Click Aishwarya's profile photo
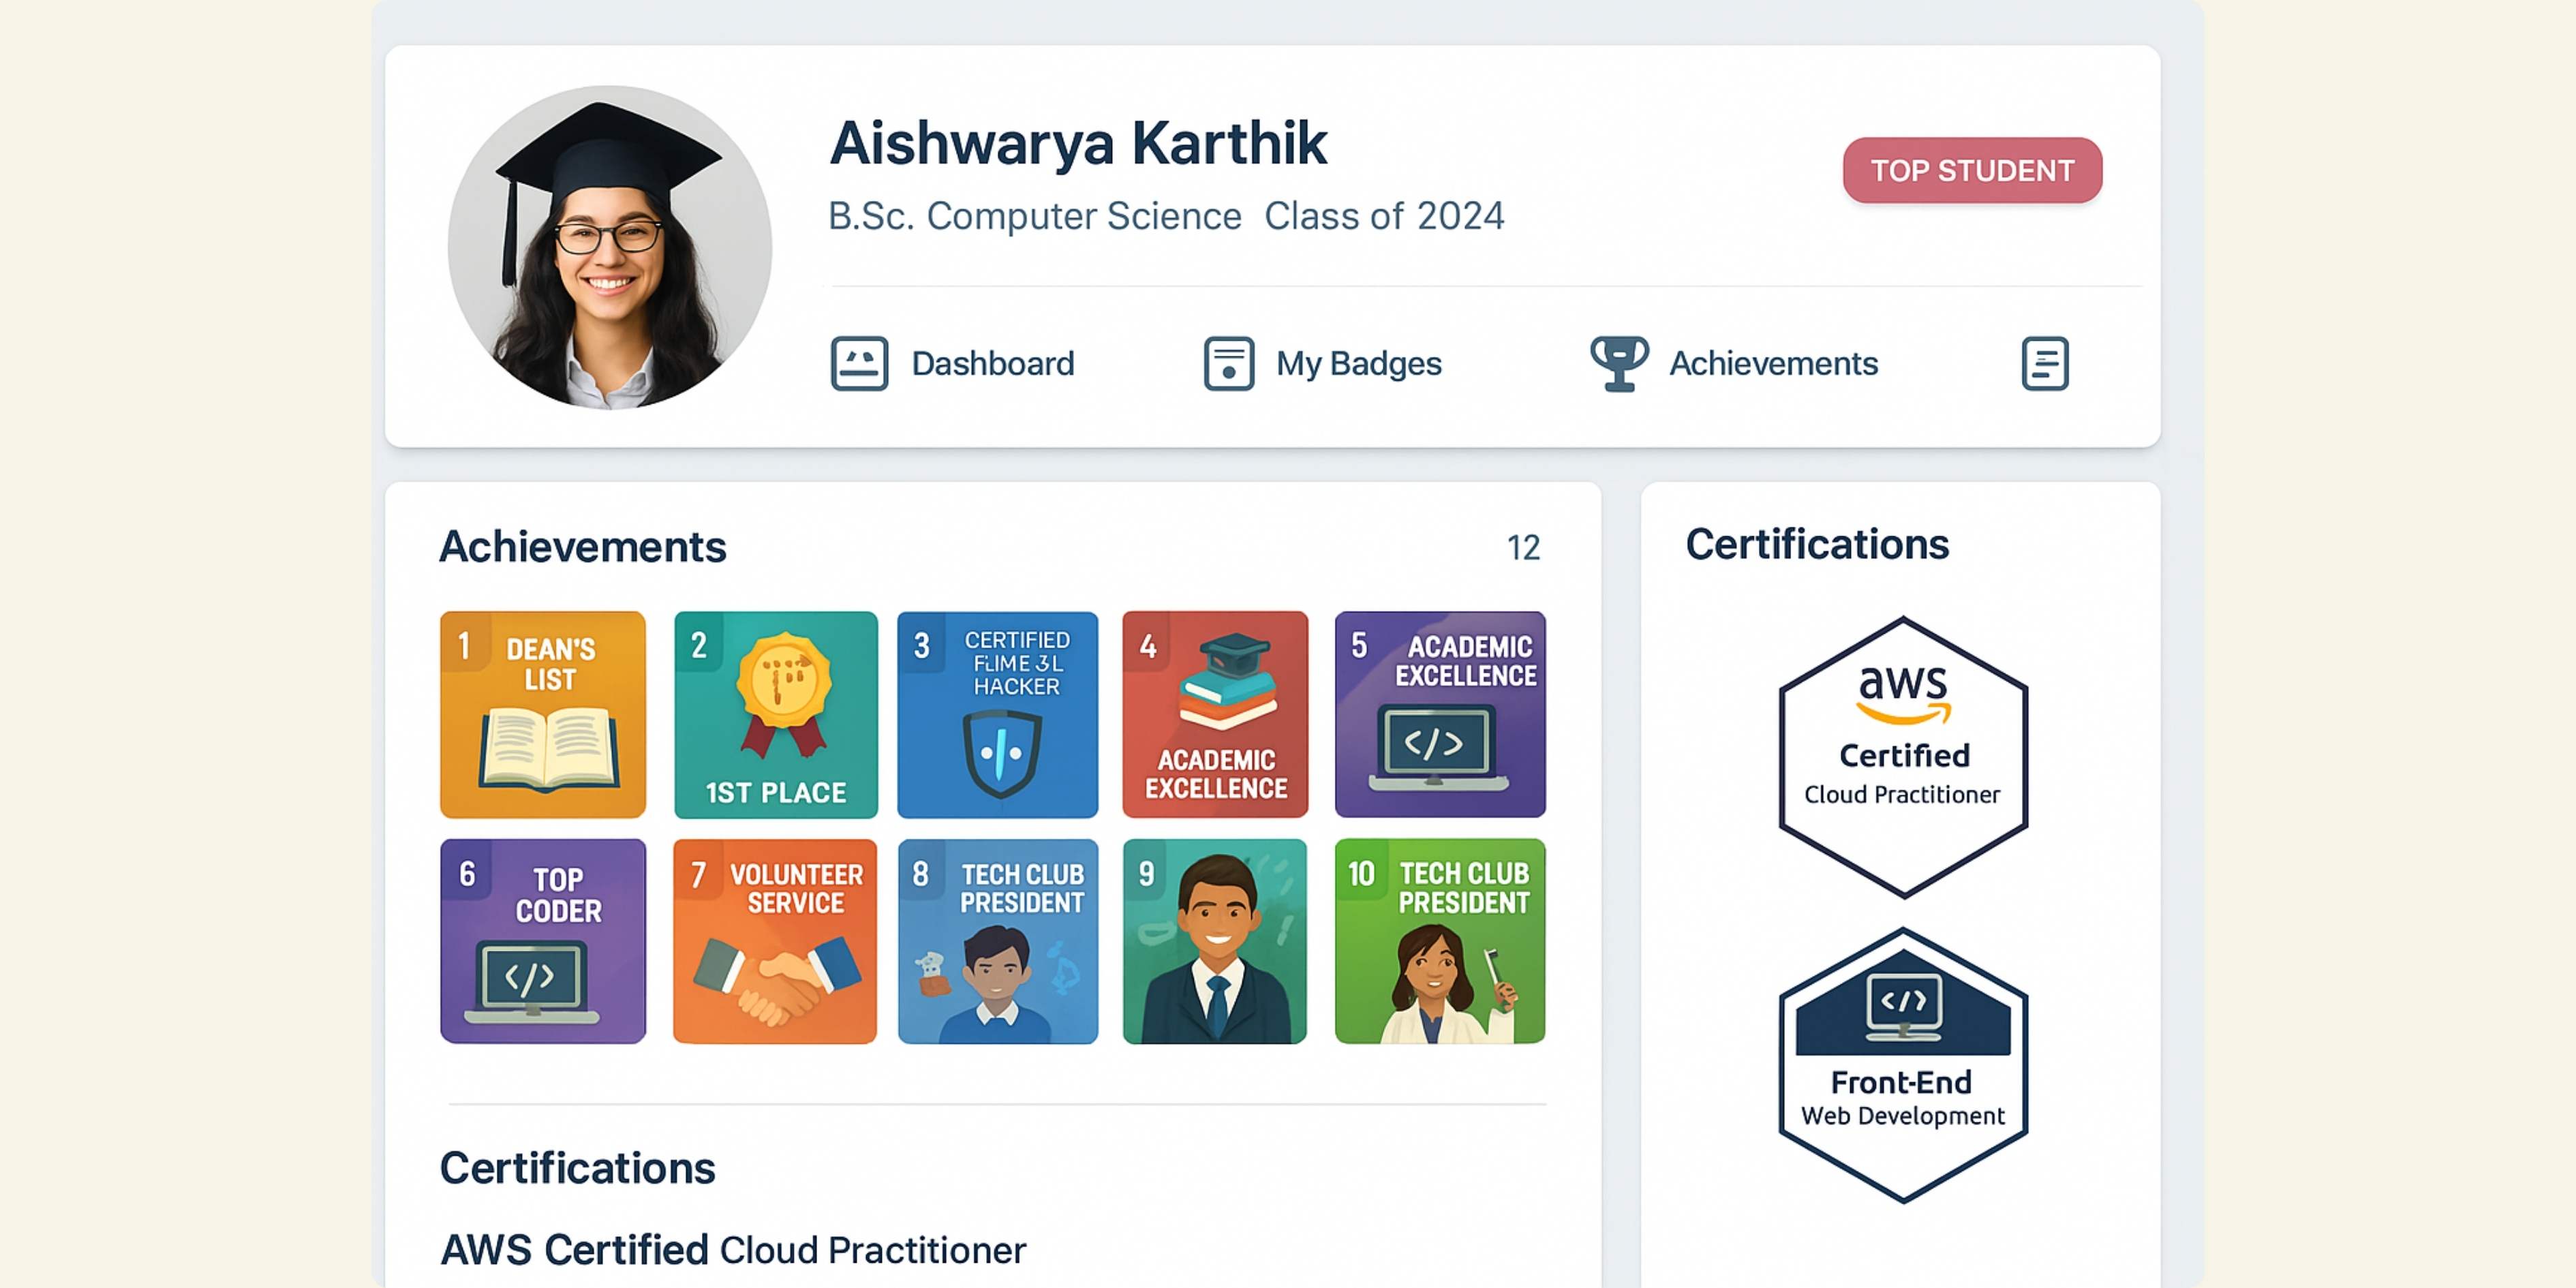 [x=609, y=247]
